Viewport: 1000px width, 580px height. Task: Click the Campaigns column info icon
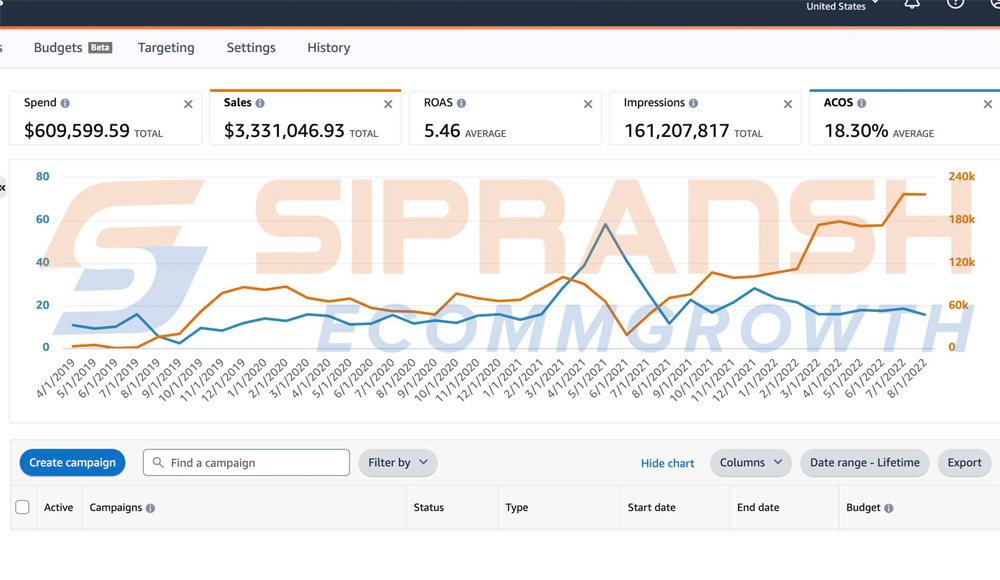click(x=150, y=508)
